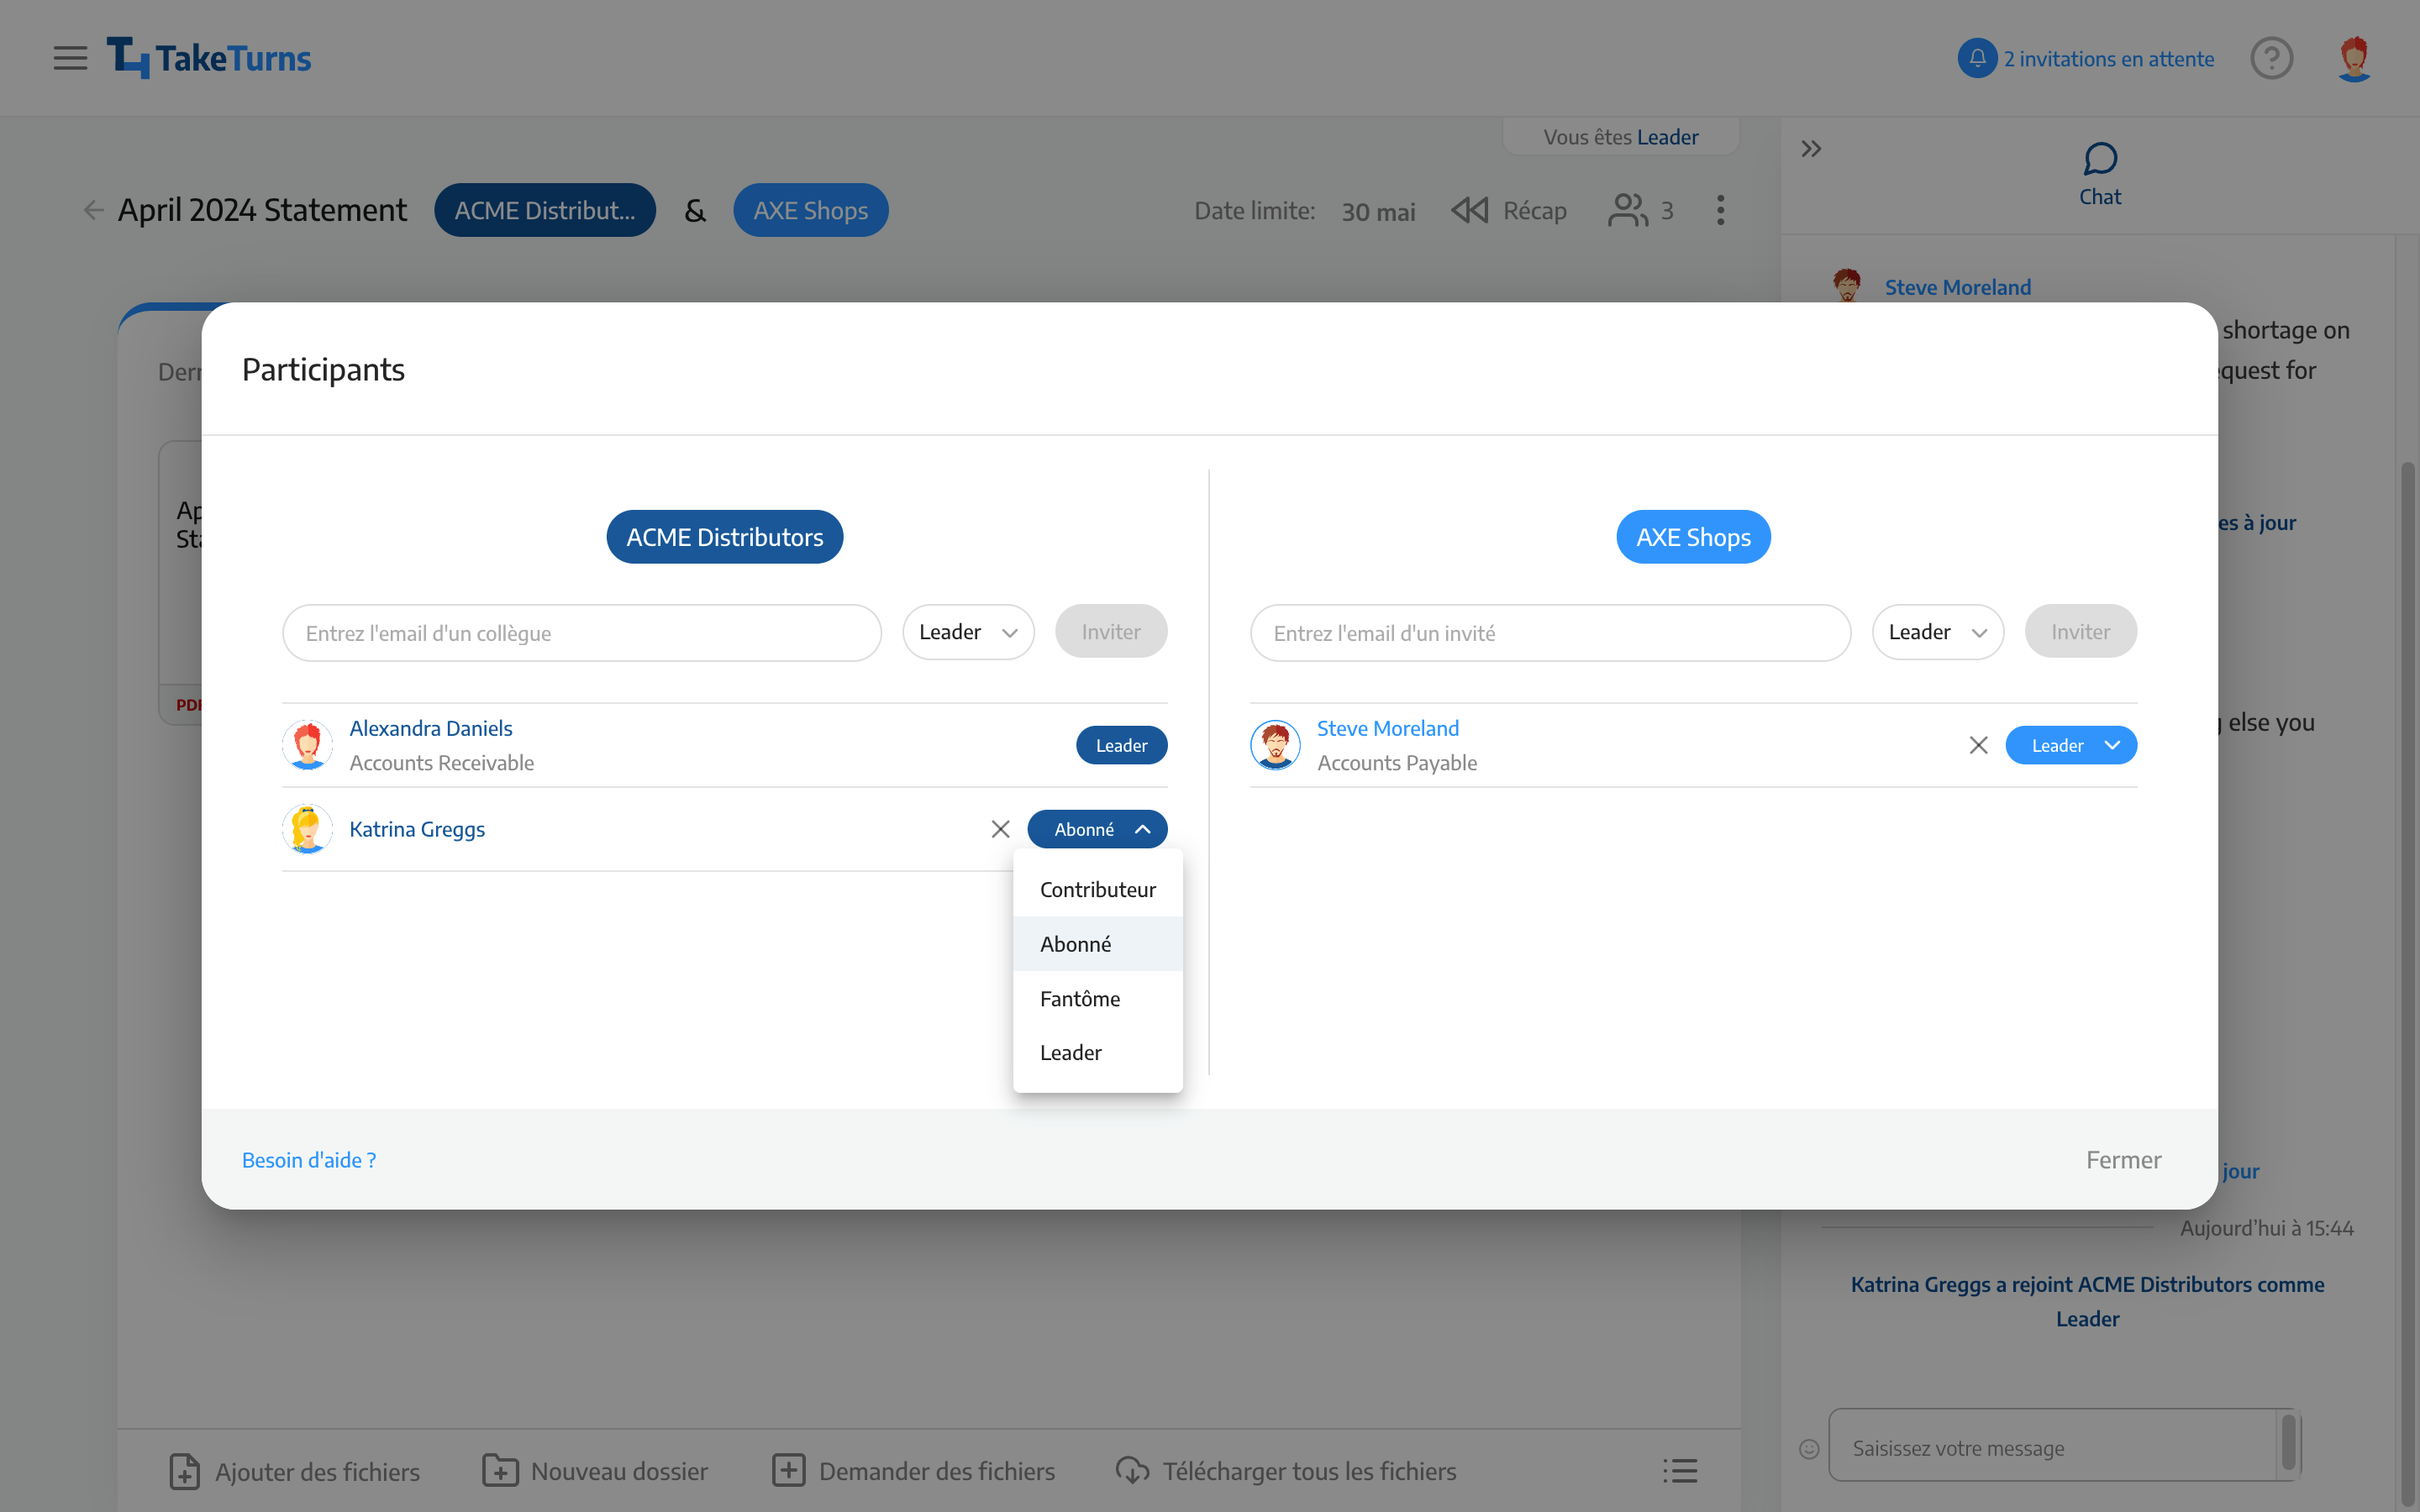This screenshot has width=2420, height=1512.
Task: Click the ACME Distribut... header tag
Action: click(x=545, y=210)
